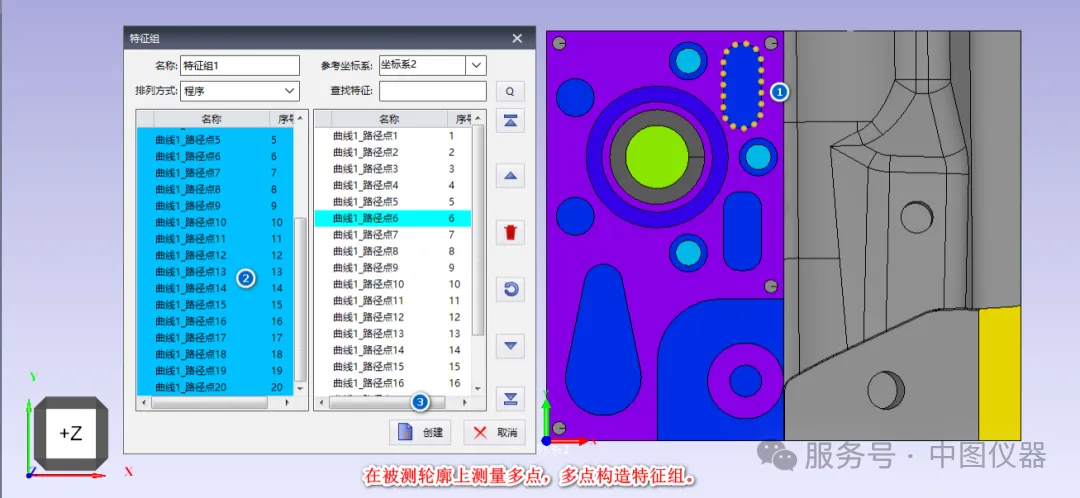1080x498 pixels.
Task: Click the 名称 input field
Action: click(x=240, y=66)
